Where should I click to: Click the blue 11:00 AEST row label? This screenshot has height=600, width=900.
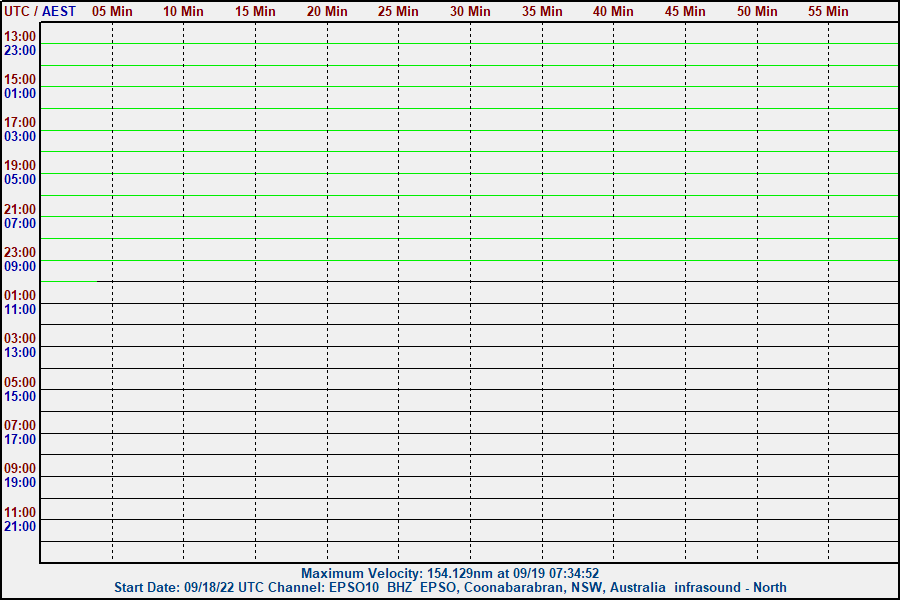pos(20,310)
